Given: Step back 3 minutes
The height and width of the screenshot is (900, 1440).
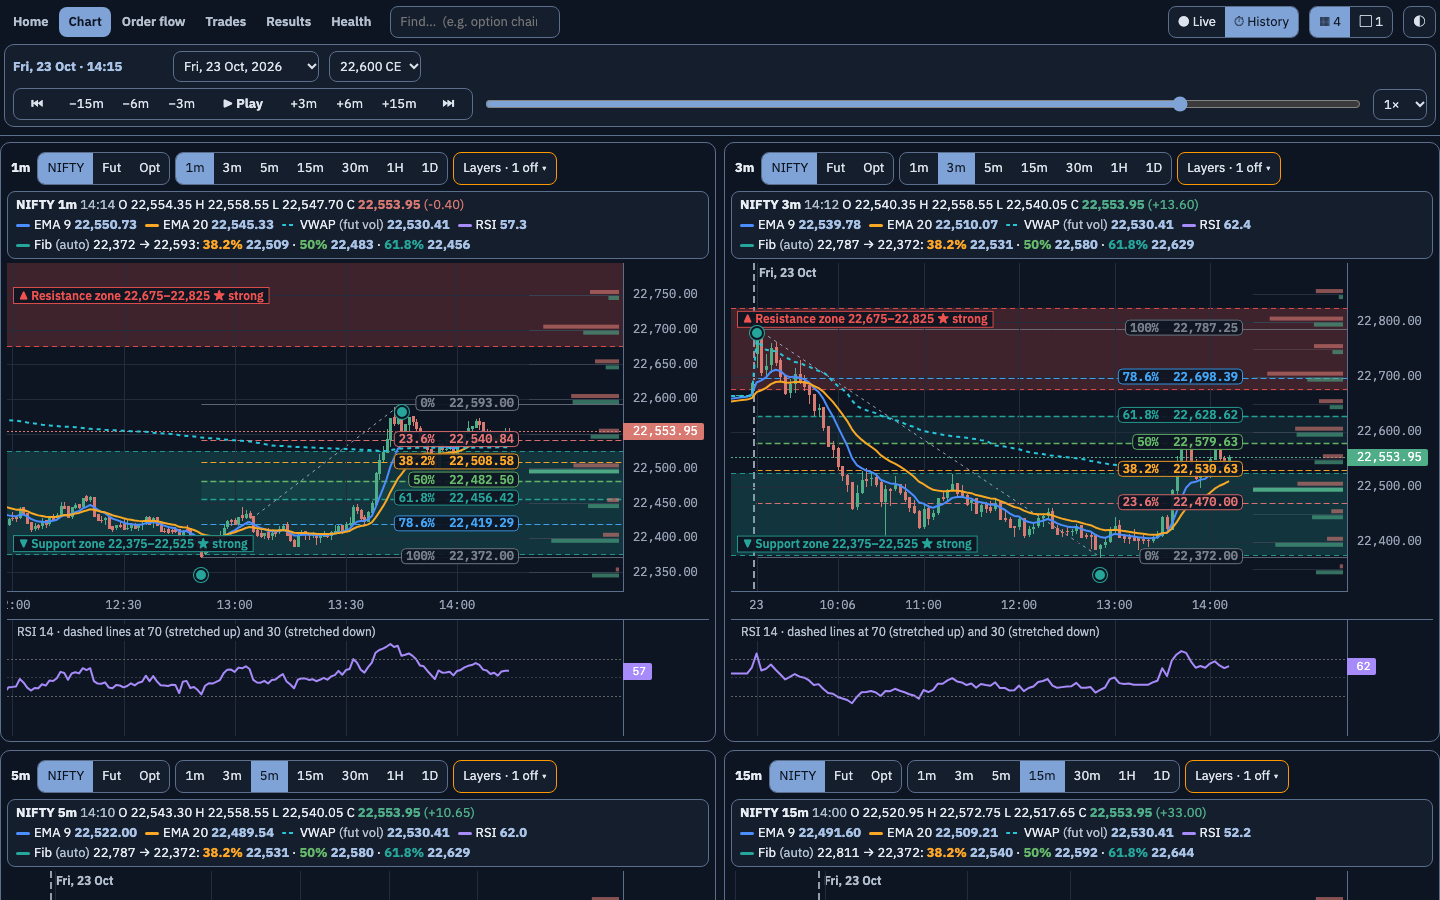Looking at the screenshot, I should (181, 104).
